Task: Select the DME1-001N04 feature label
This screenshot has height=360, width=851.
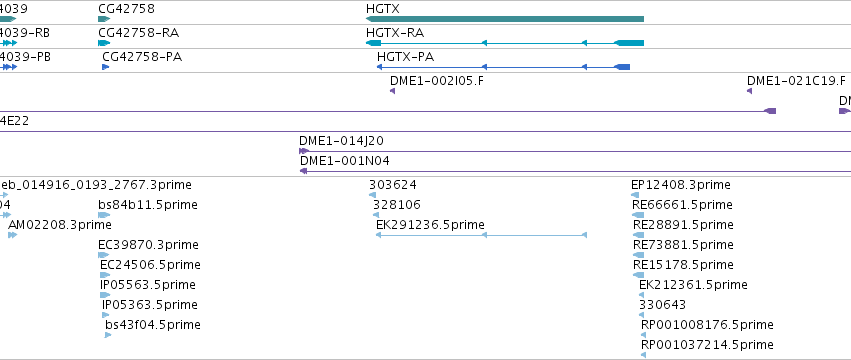Action: (345, 161)
